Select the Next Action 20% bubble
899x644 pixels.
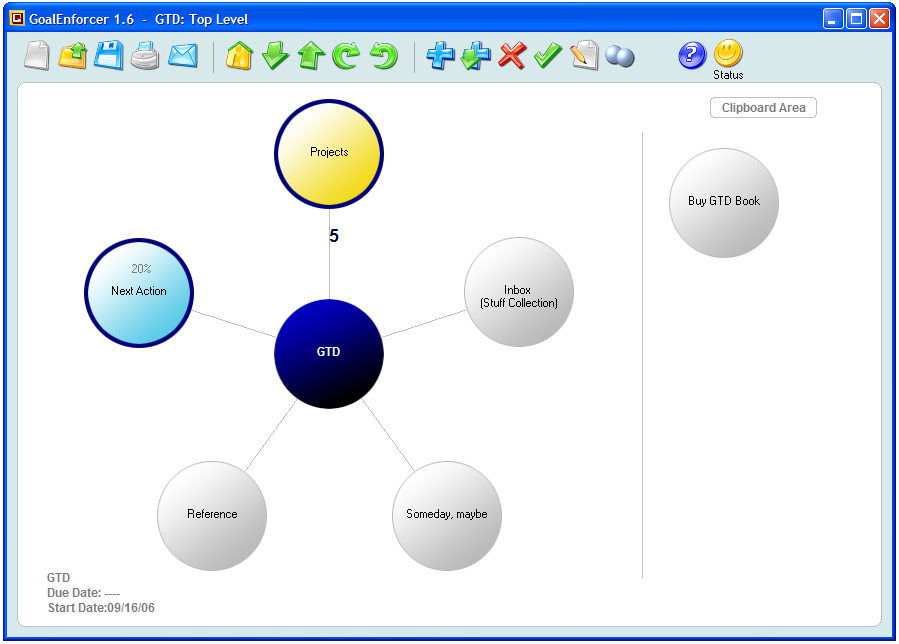(x=139, y=292)
